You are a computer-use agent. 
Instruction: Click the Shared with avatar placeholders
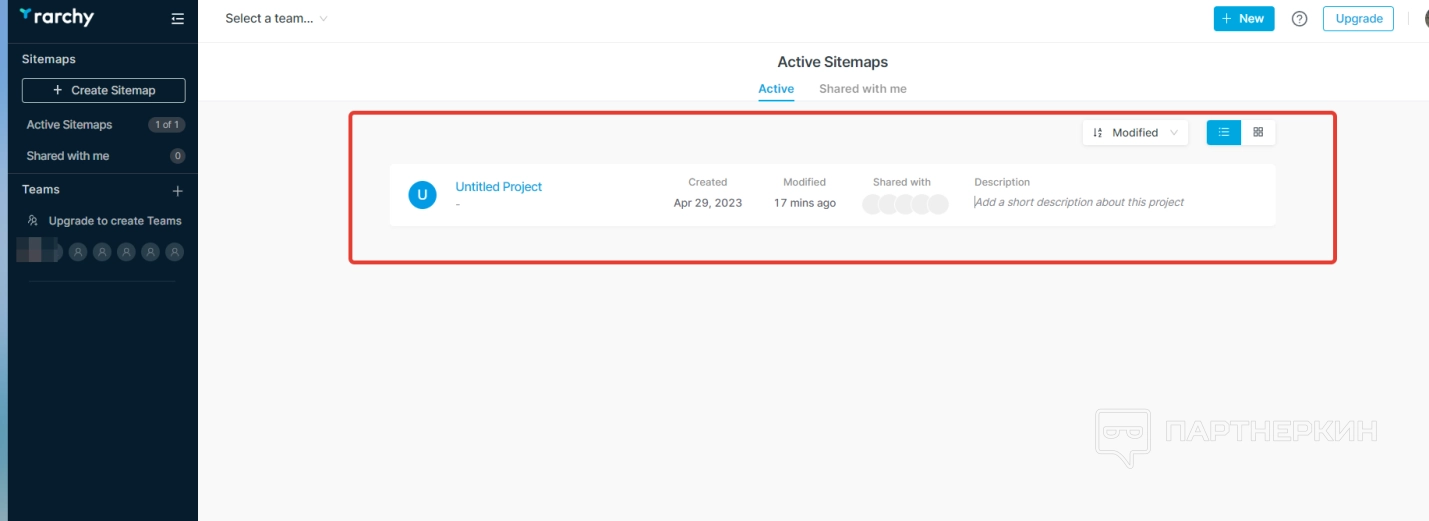(905, 204)
